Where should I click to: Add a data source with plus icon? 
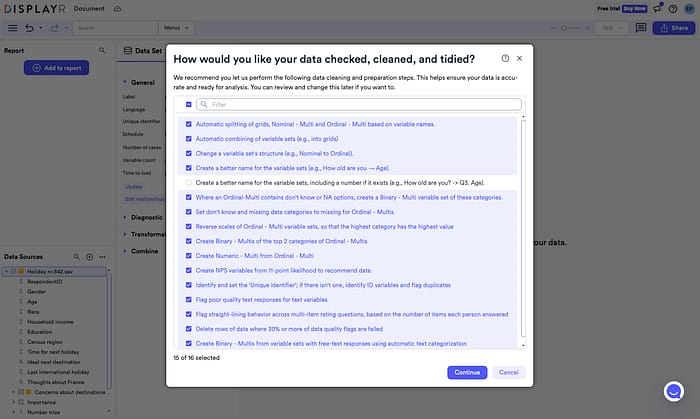[89, 257]
